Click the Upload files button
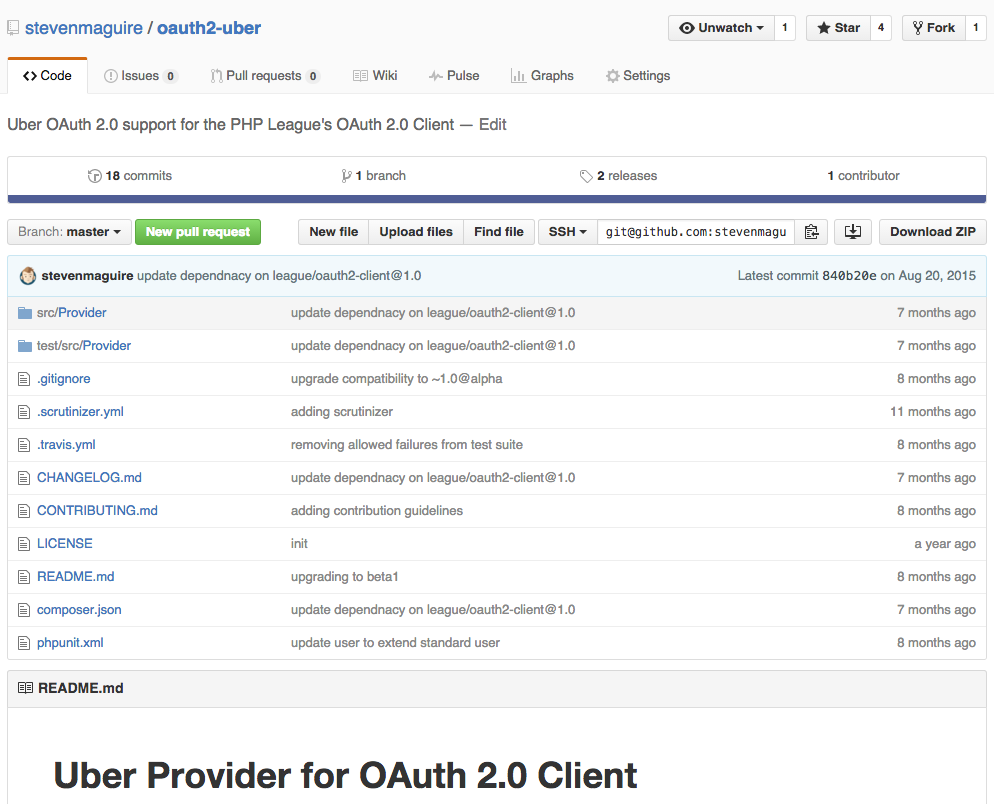The height and width of the screenshot is (804, 994). 416,232
